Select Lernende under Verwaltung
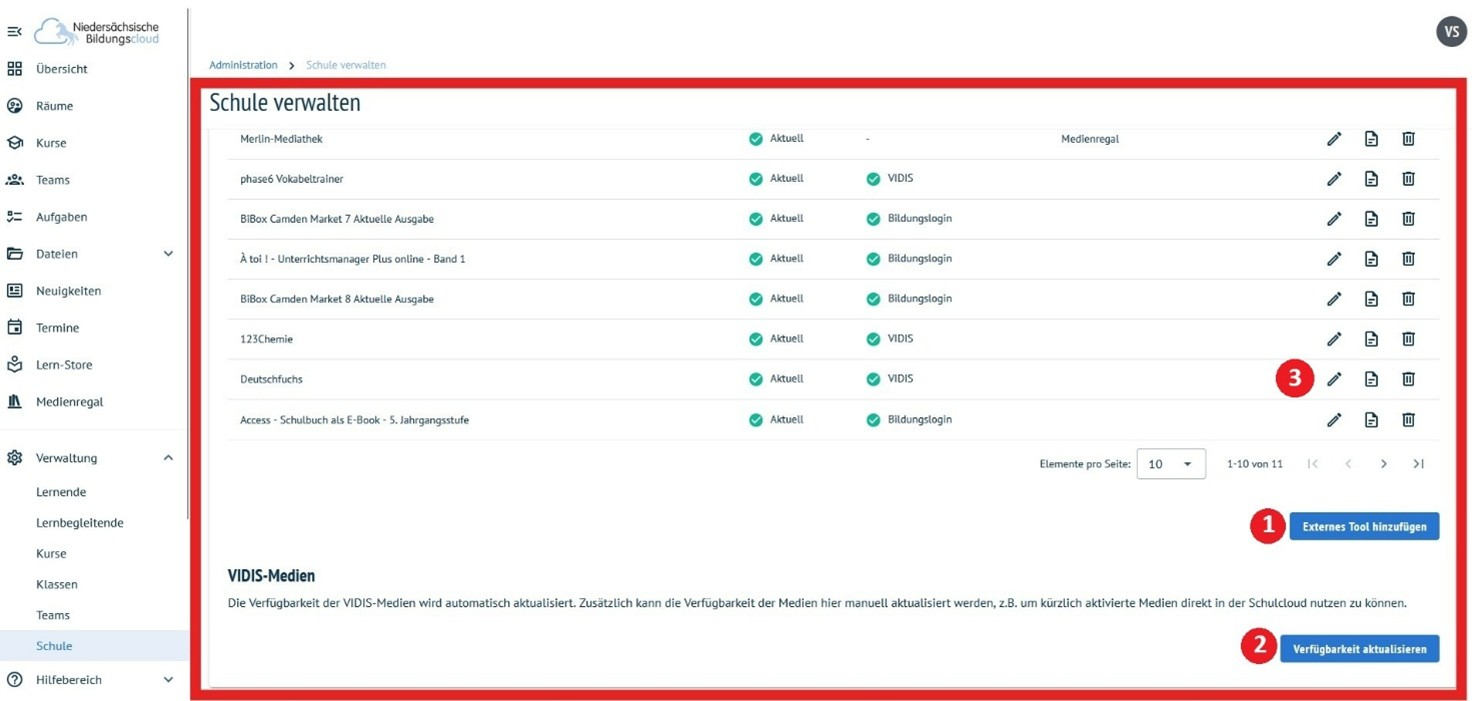Viewport: 1472px width, 701px height. (61, 492)
